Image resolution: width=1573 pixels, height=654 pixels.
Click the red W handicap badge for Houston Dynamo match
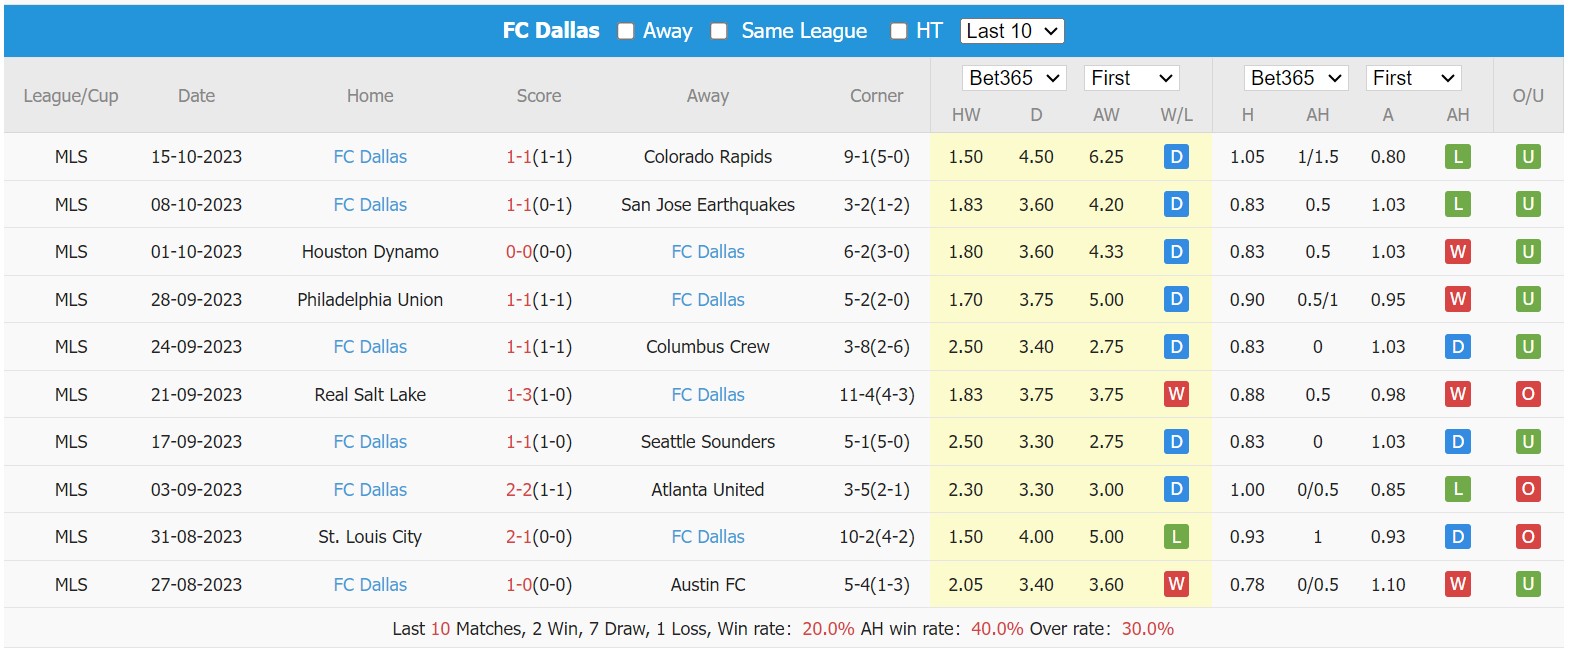pos(1458,252)
